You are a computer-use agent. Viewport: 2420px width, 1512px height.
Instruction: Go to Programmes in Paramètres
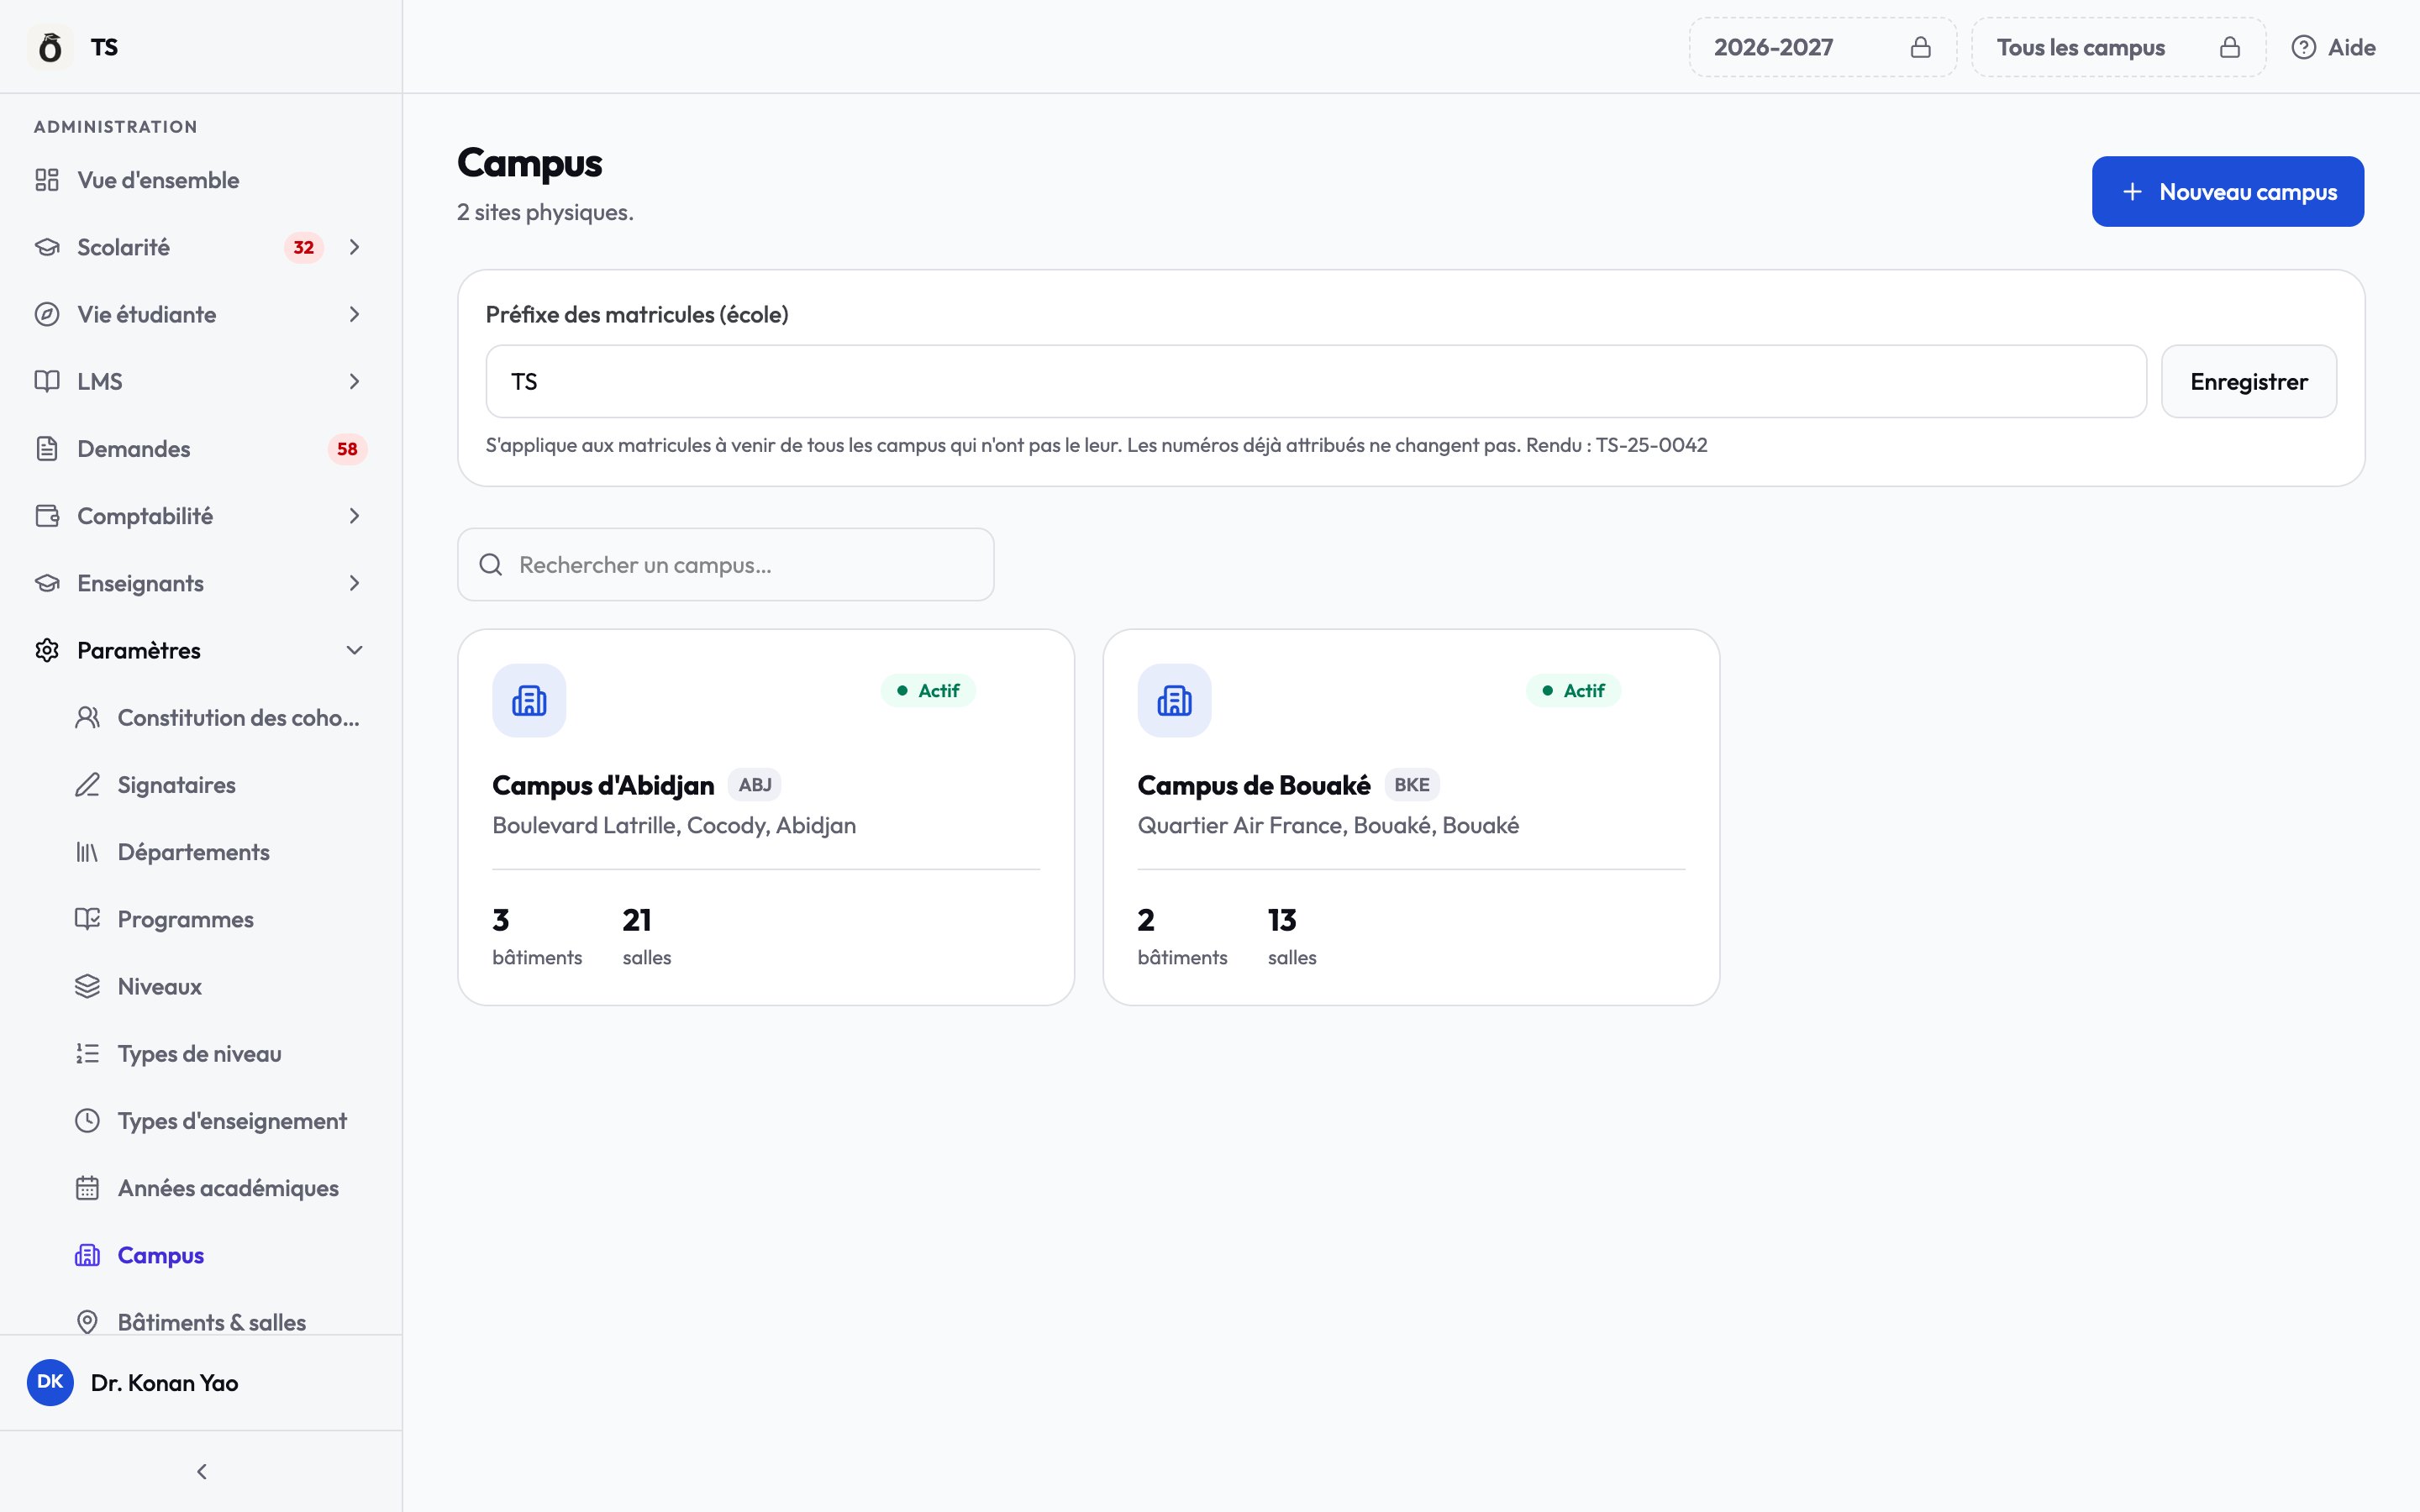(217, 919)
